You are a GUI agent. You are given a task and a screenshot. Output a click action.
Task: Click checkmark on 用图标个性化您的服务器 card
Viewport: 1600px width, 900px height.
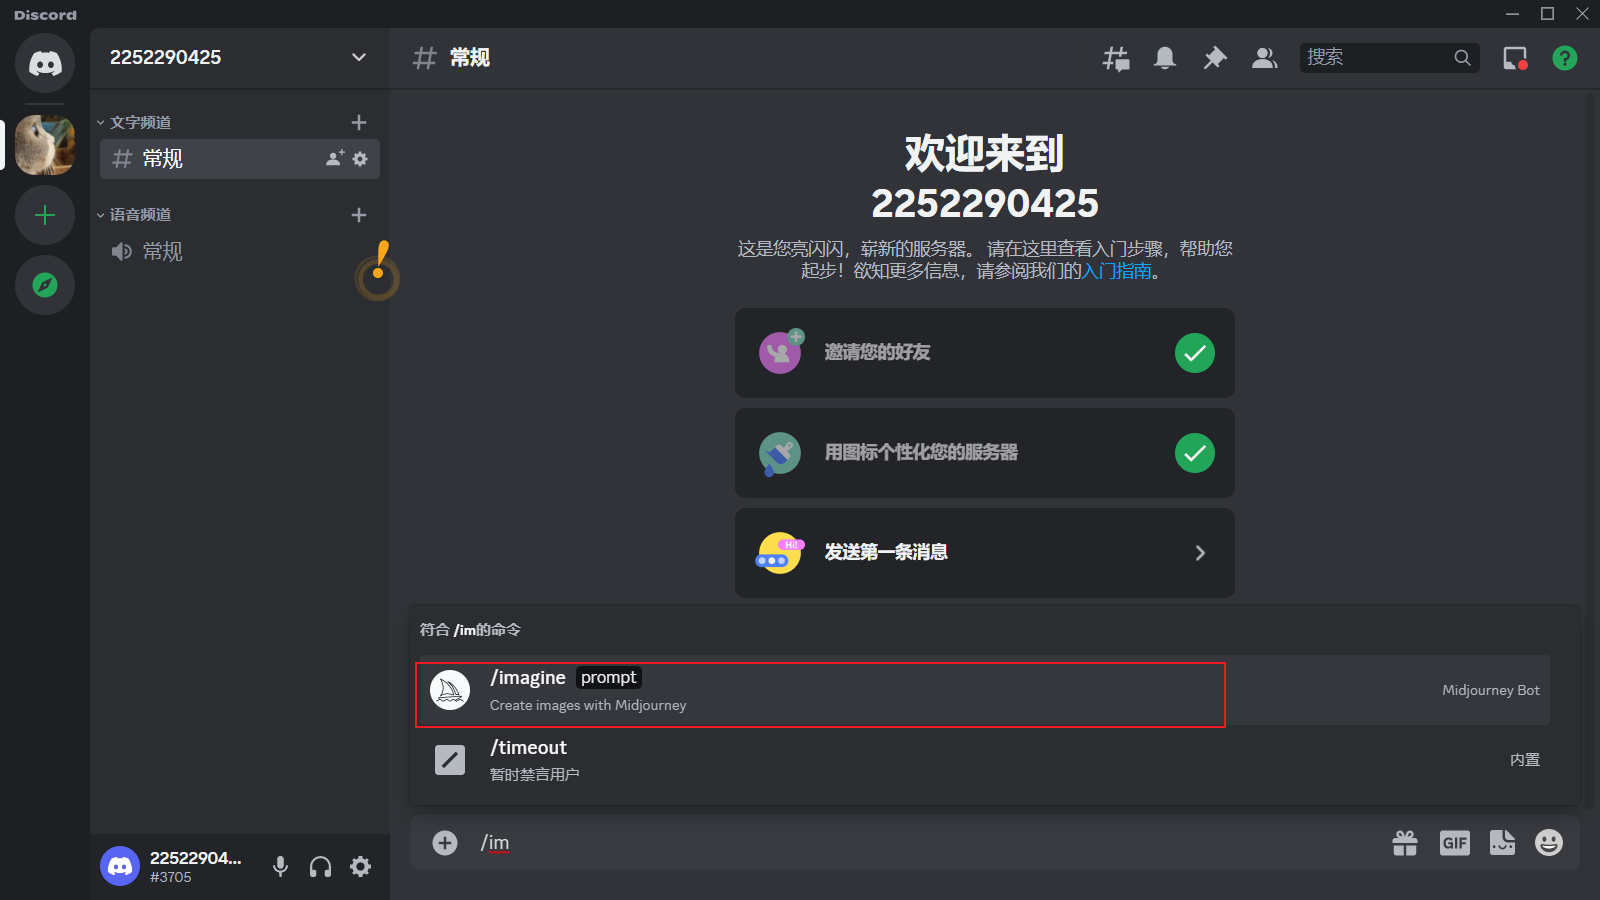[x=1195, y=453]
